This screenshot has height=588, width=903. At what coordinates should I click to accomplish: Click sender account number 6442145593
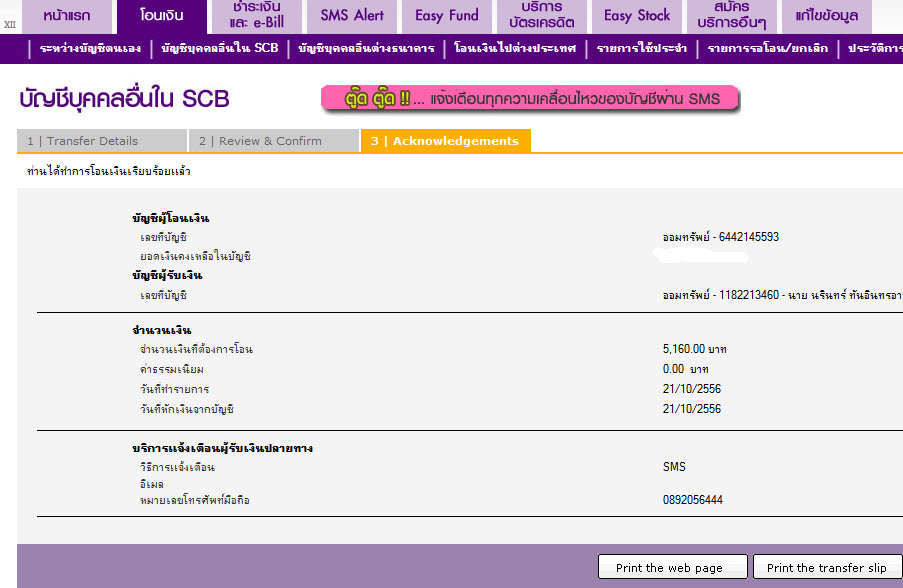pos(749,237)
